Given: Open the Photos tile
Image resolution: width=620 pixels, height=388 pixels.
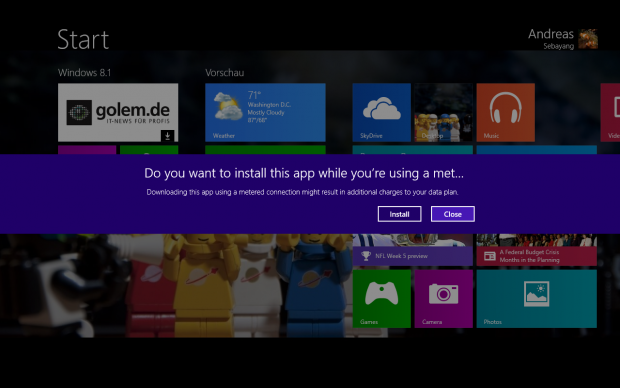Looking at the screenshot, I should 537,299.
